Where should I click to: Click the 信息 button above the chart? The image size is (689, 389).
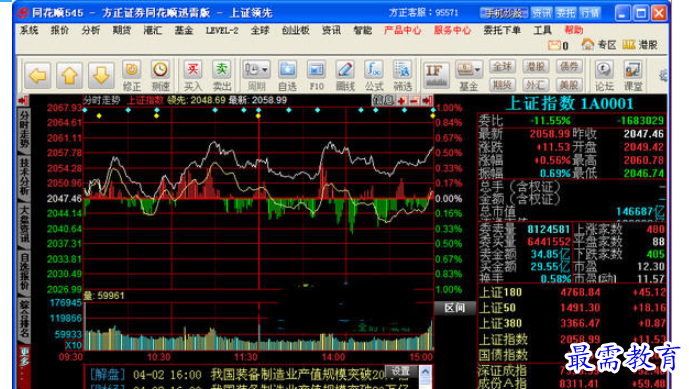(x=384, y=100)
